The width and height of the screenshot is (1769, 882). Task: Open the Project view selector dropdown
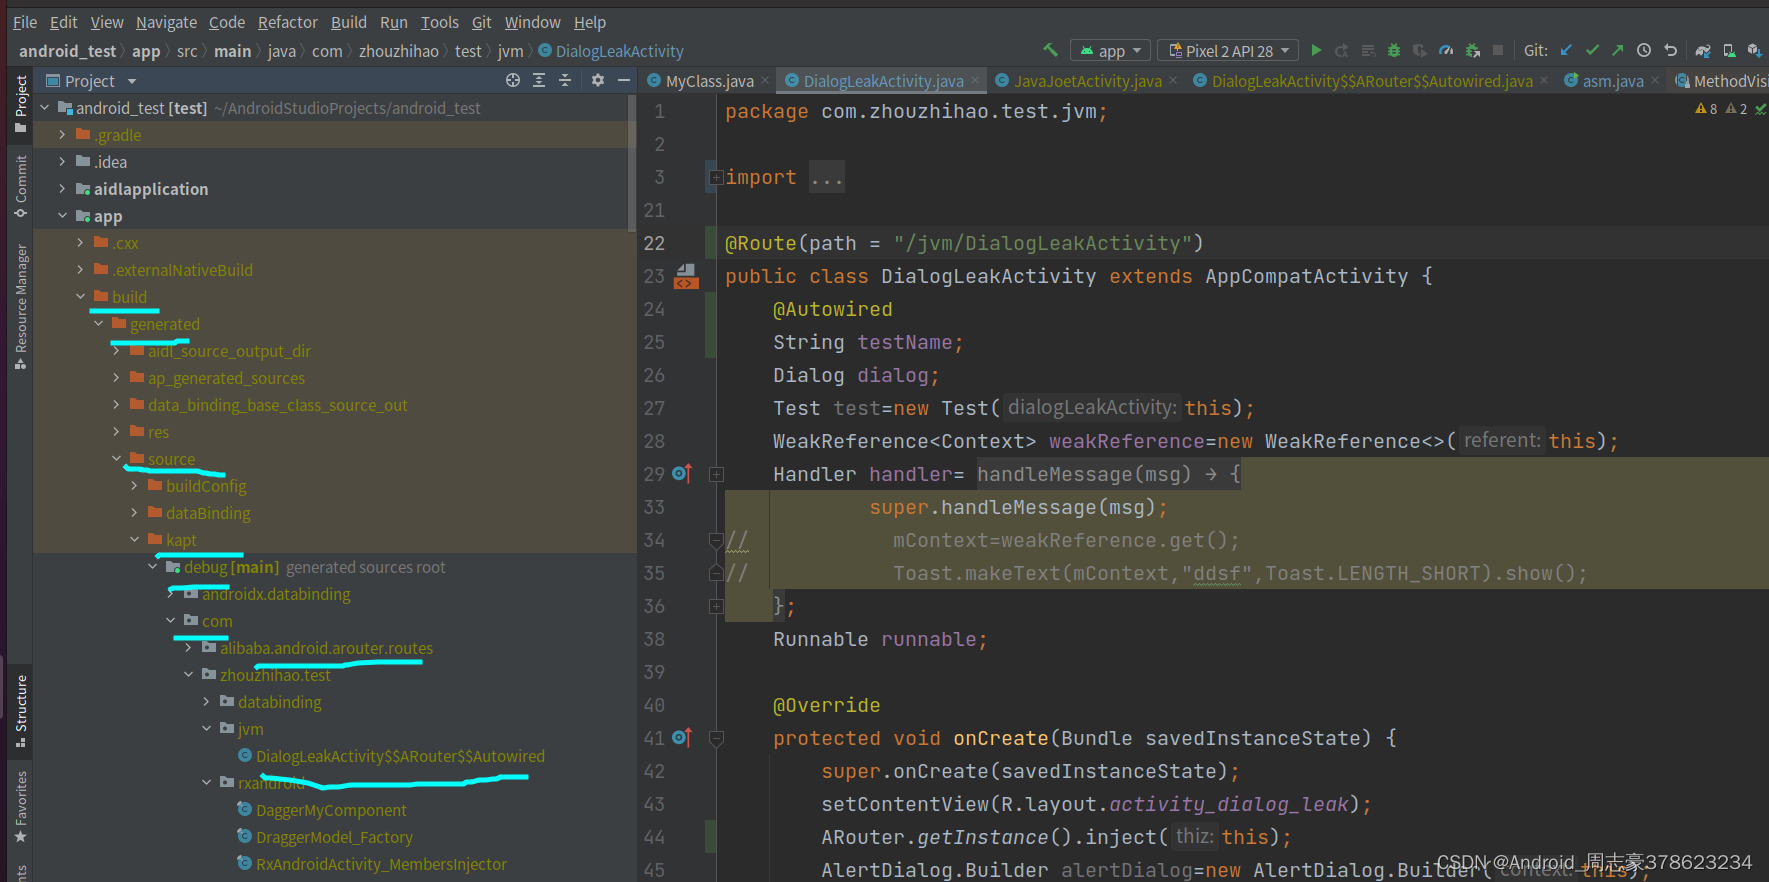pos(91,81)
